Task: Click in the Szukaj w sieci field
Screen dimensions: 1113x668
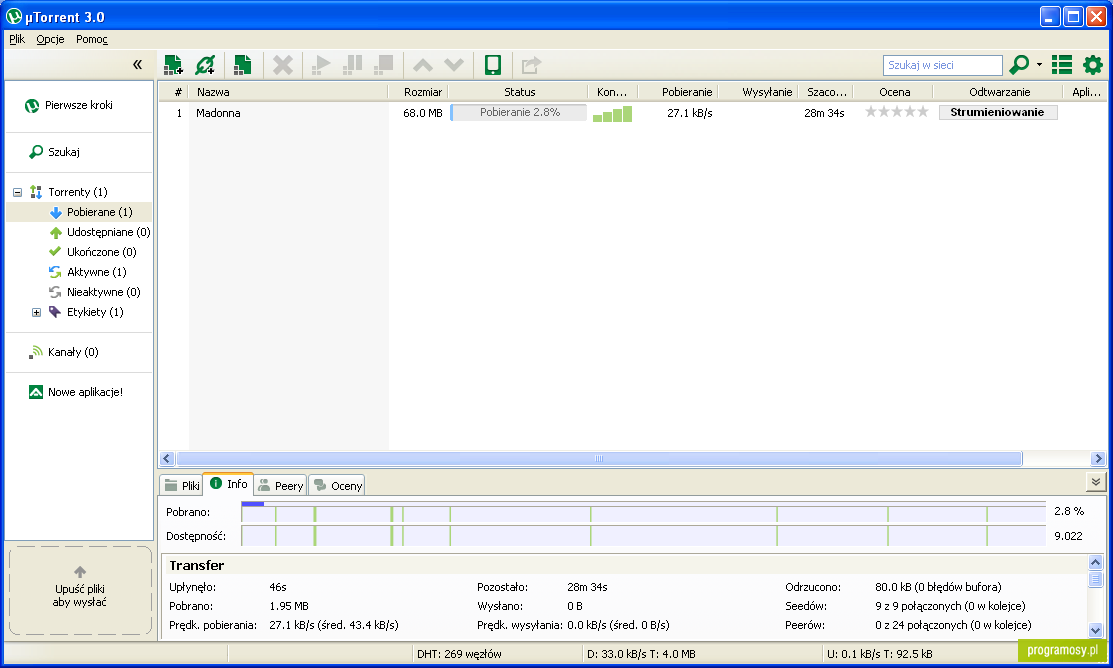Action: pos(943,65)
